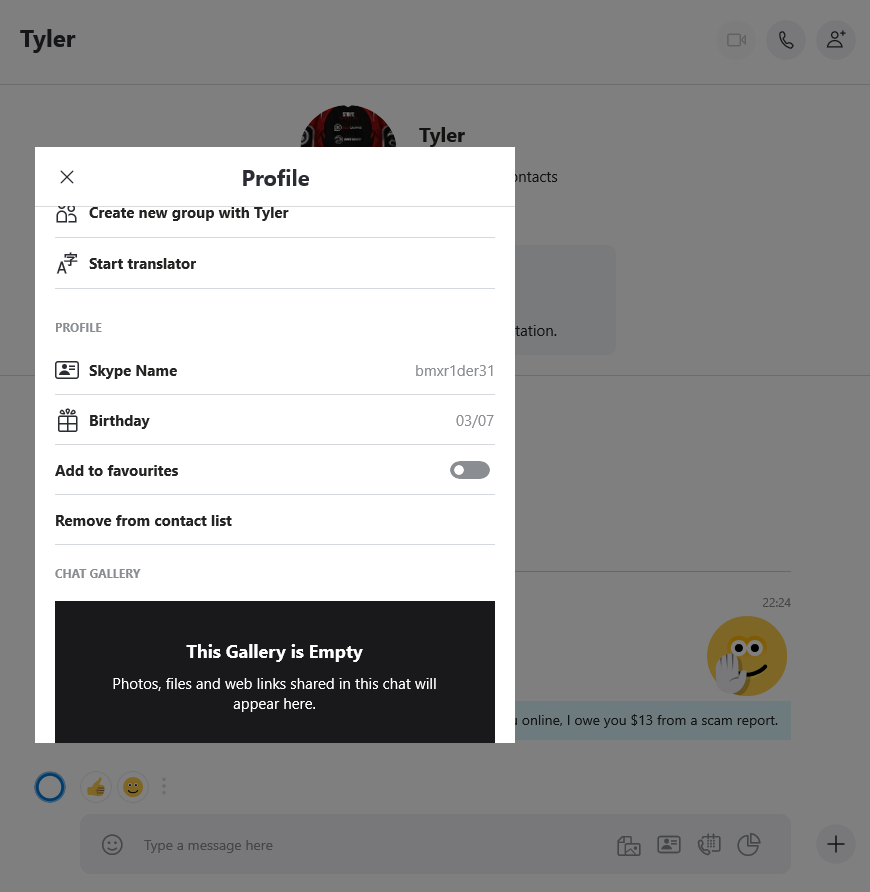Toggle the Add to favourites switch
Image resolution: width=870 pixels, height=892 pixels.
pyautogui.click(x=469, y=470)
